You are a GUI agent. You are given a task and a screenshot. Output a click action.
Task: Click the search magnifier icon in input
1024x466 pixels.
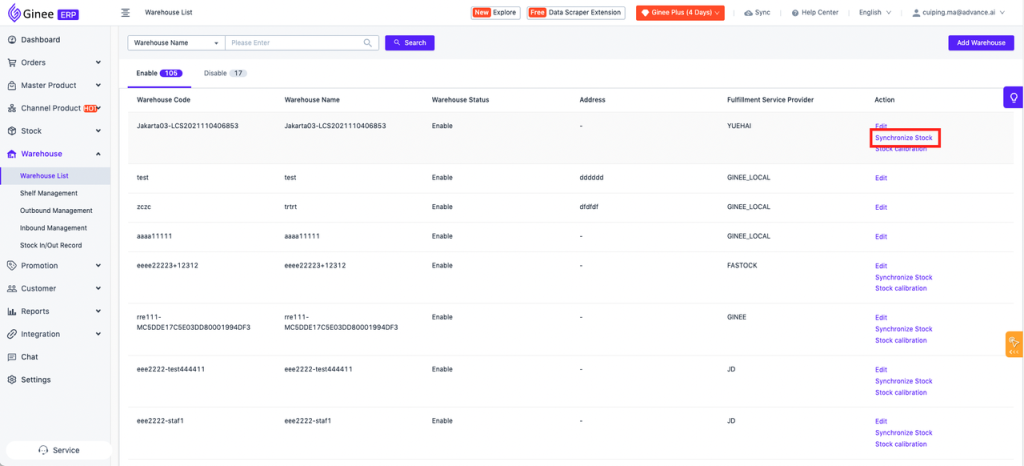pyautogui.click(x=368, y=43)
